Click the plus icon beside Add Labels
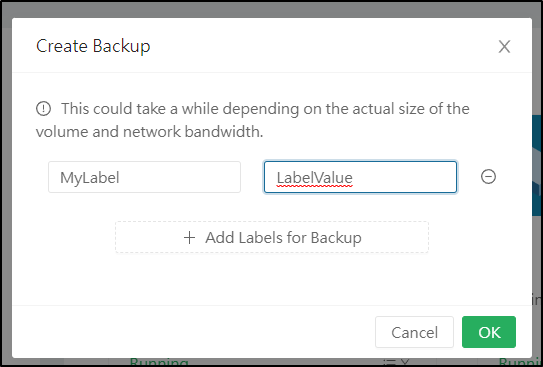The width and height of the screenshot is (543, 367). [x=189, y=238]
